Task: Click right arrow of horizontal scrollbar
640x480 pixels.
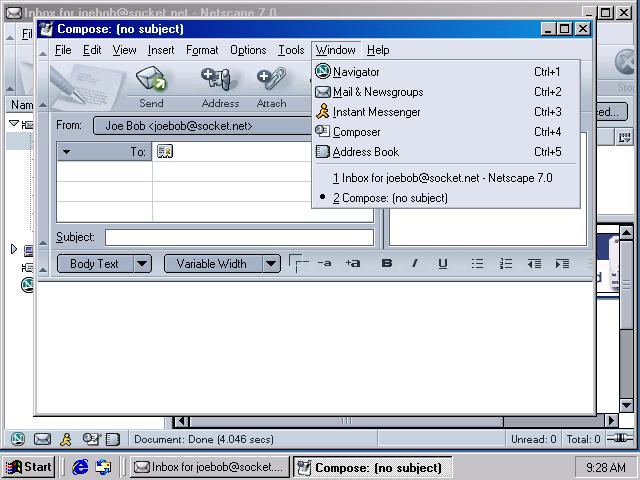Action: 611,420
